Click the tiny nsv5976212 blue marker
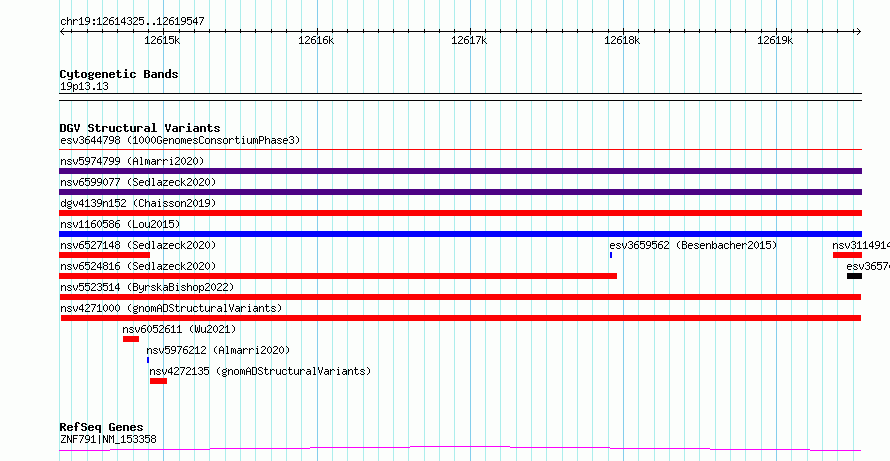The height and width of the screenshot is (461, 890). (x=148, y=360)
